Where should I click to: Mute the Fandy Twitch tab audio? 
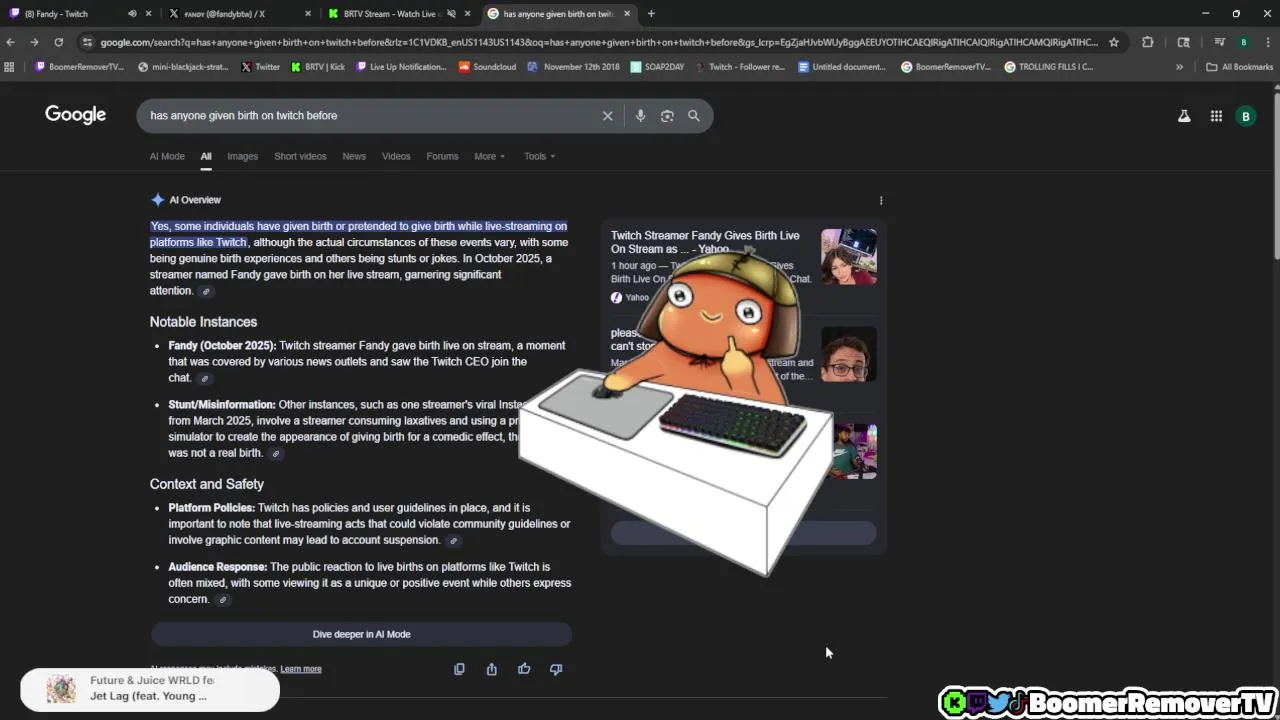[132, 14]
